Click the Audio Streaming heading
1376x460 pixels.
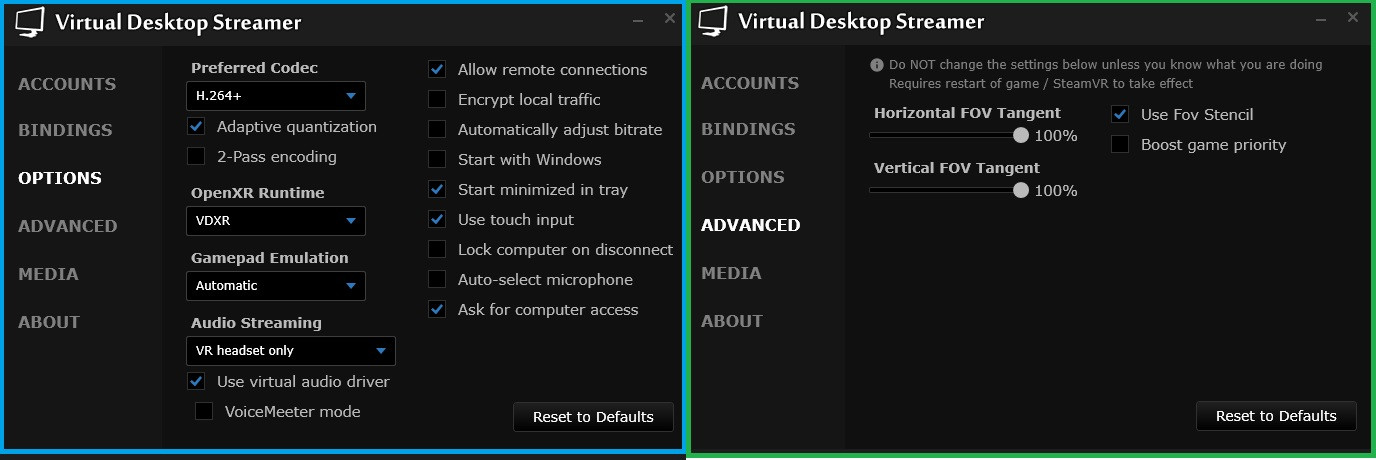click(256, 323)
